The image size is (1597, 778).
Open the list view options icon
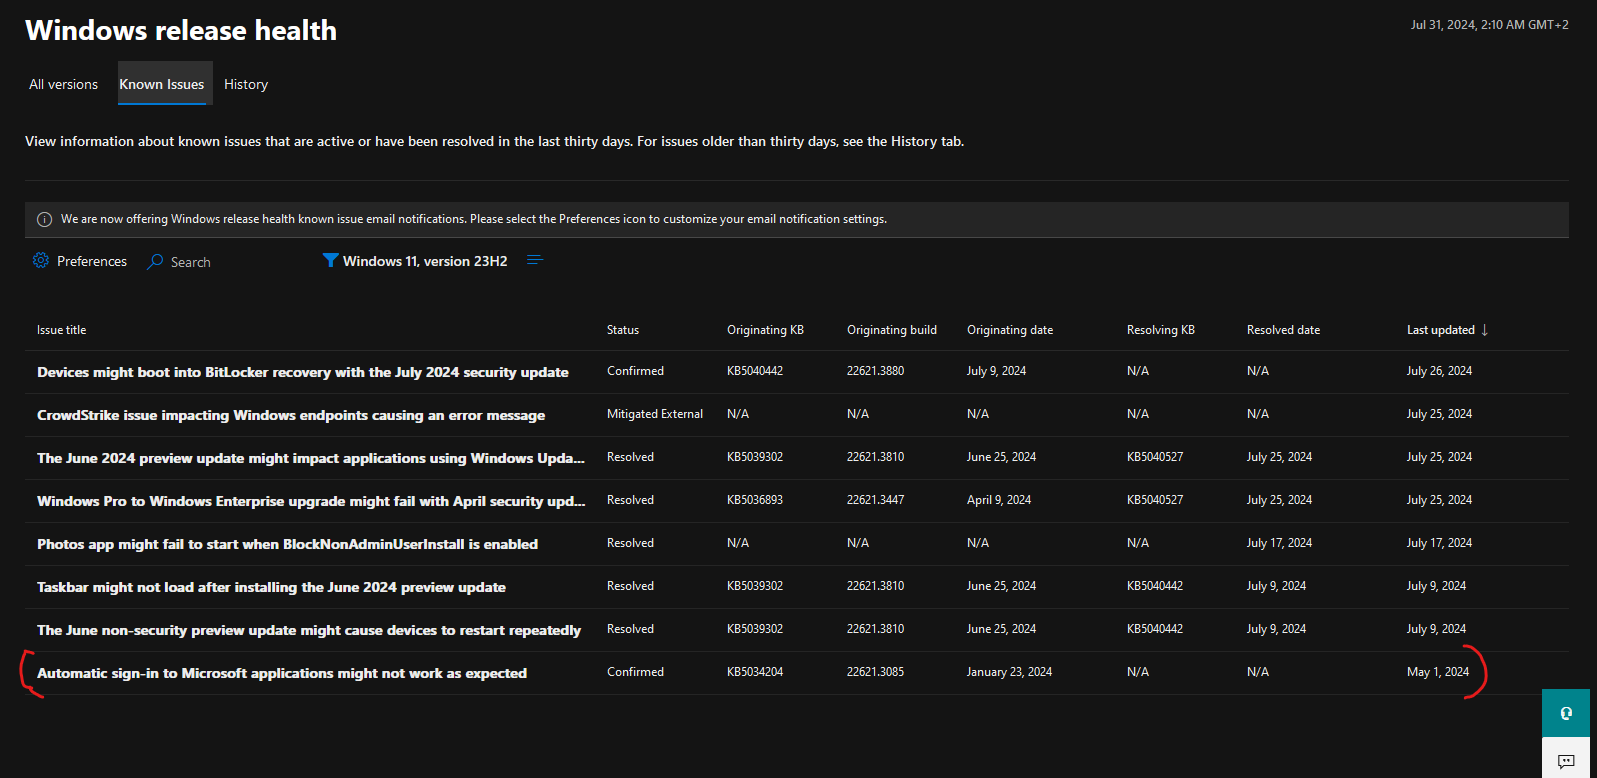(x=535, y=260)
